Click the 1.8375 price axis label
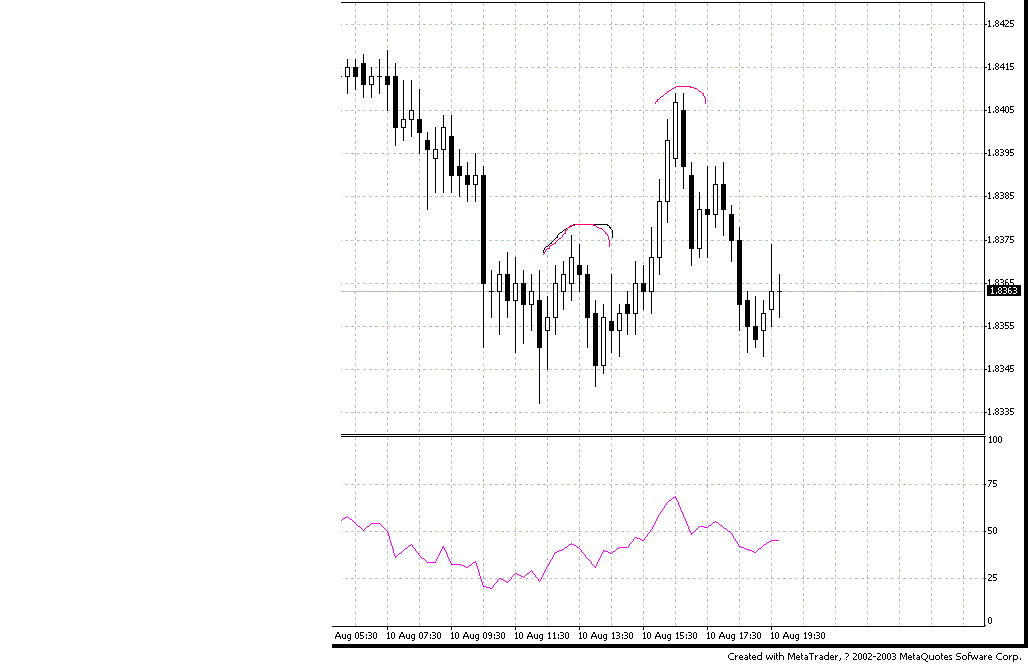Viewport: 1028px width, 664px height. coord(1002,240)
